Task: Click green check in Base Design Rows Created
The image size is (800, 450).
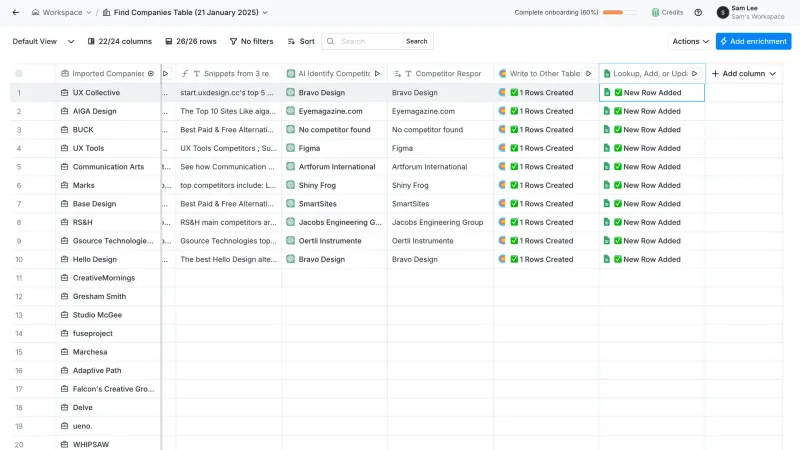Action: (514, 204)
